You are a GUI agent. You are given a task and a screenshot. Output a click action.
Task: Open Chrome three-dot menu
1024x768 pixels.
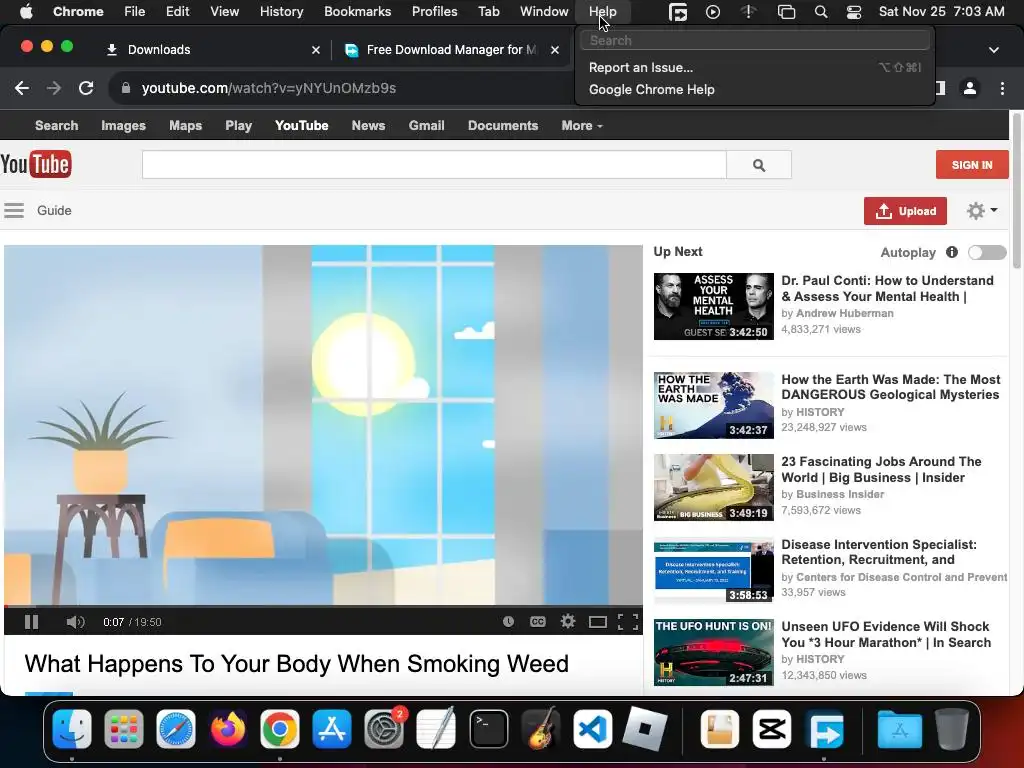click(x=1002, y=88)
